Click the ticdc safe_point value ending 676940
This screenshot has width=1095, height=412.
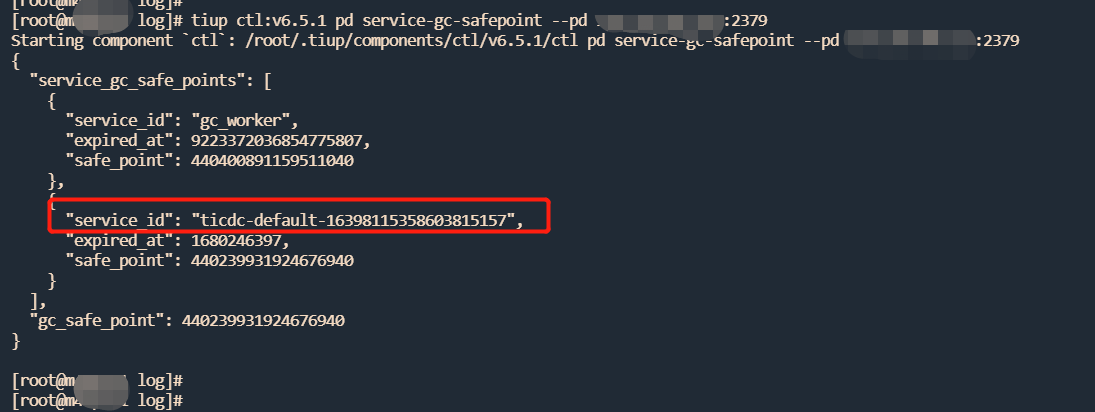point(264,260)
